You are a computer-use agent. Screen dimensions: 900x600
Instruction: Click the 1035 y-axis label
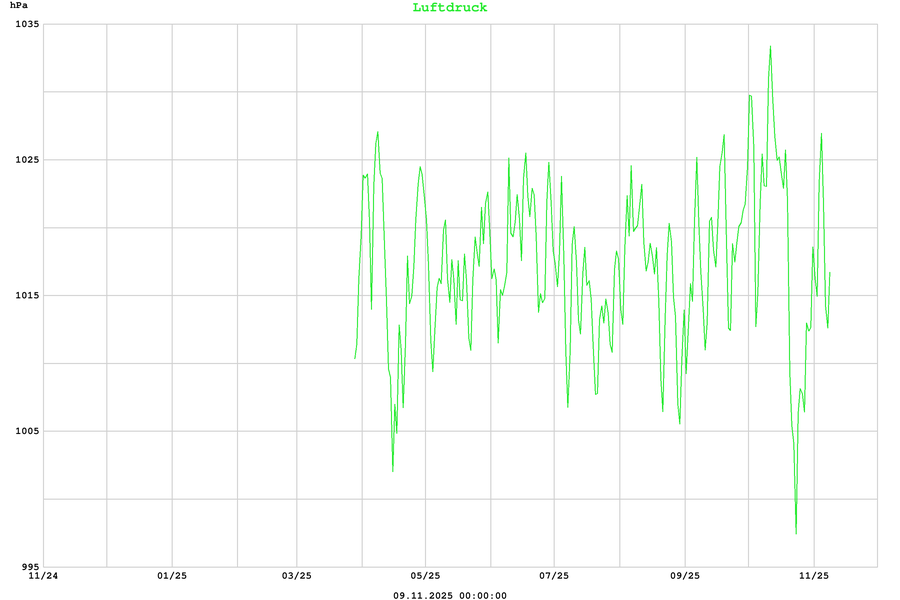tap(25, 24)
